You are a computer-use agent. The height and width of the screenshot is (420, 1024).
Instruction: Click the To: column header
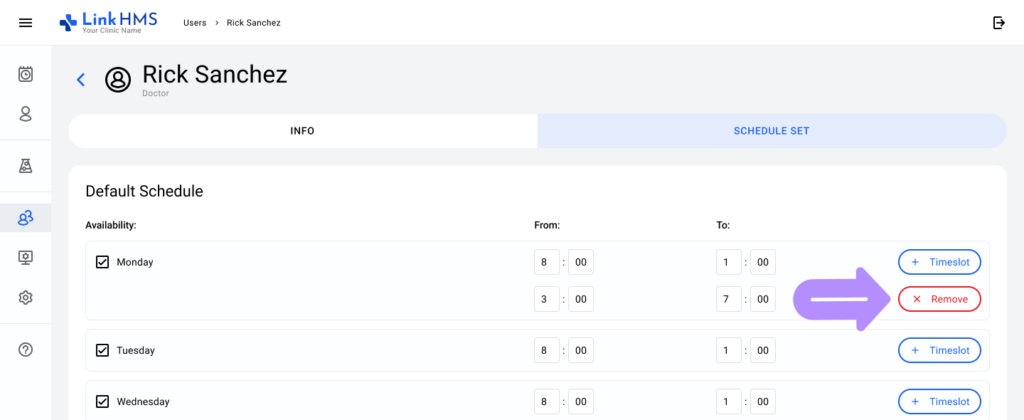pos(723,225)
